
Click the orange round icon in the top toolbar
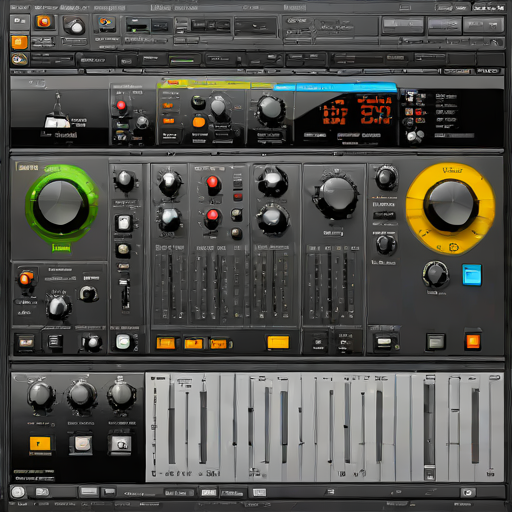click(44, 22)
